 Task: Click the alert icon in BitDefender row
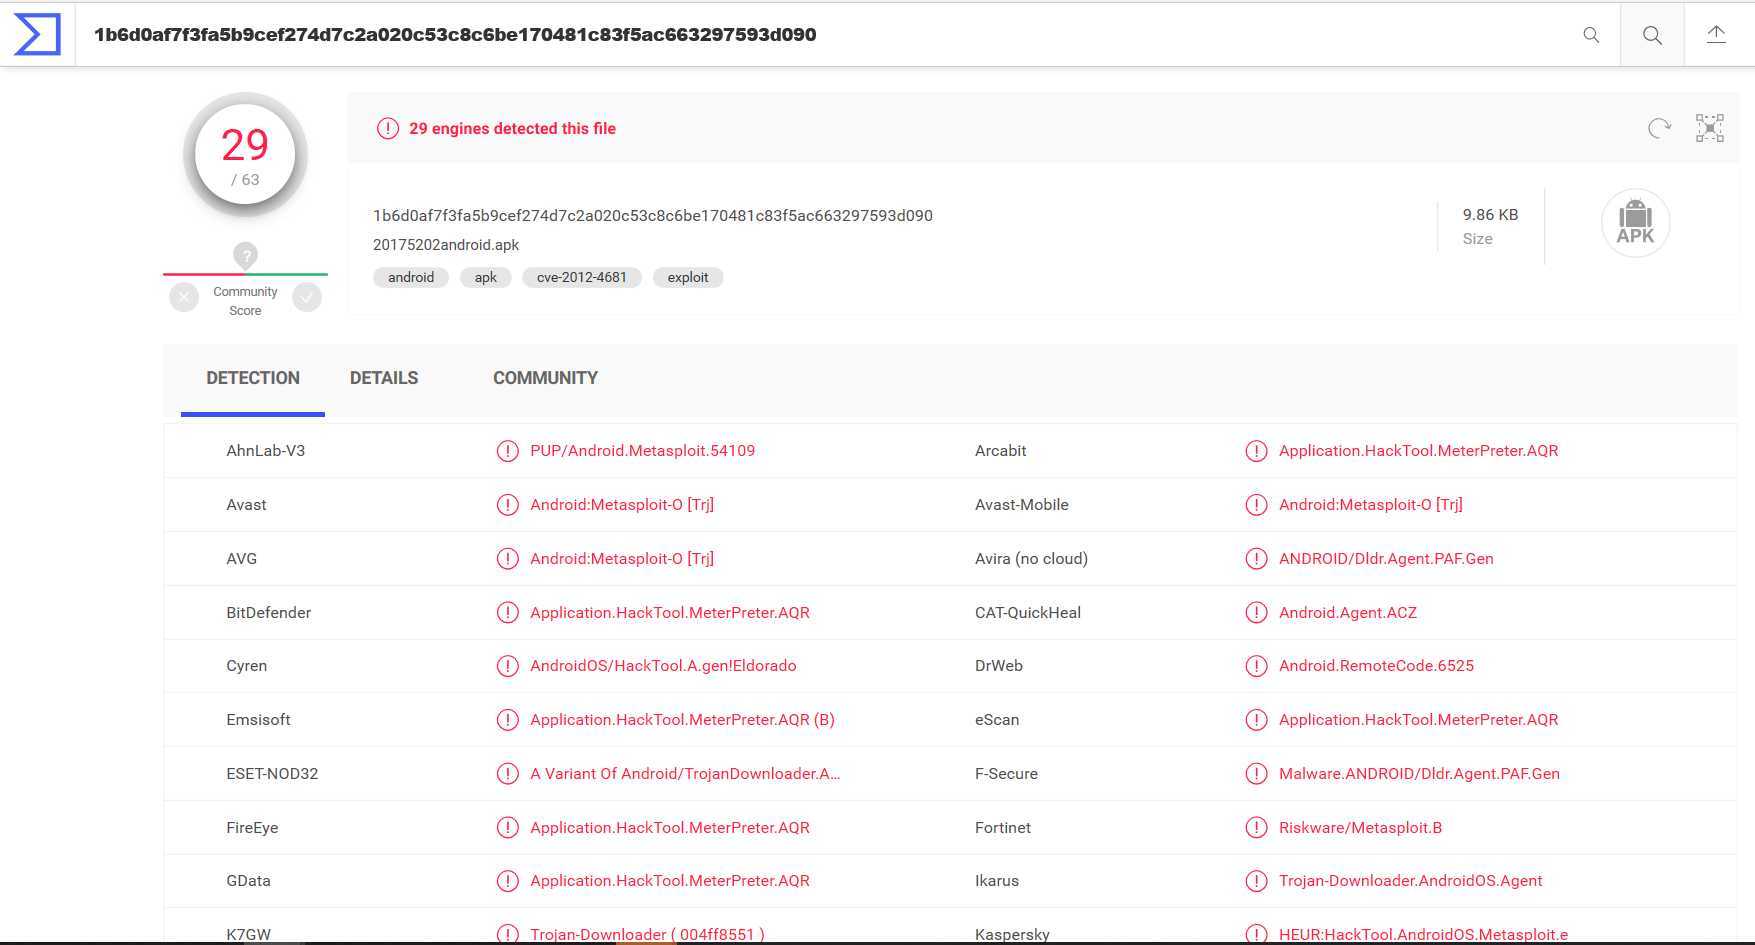point(507,613)
